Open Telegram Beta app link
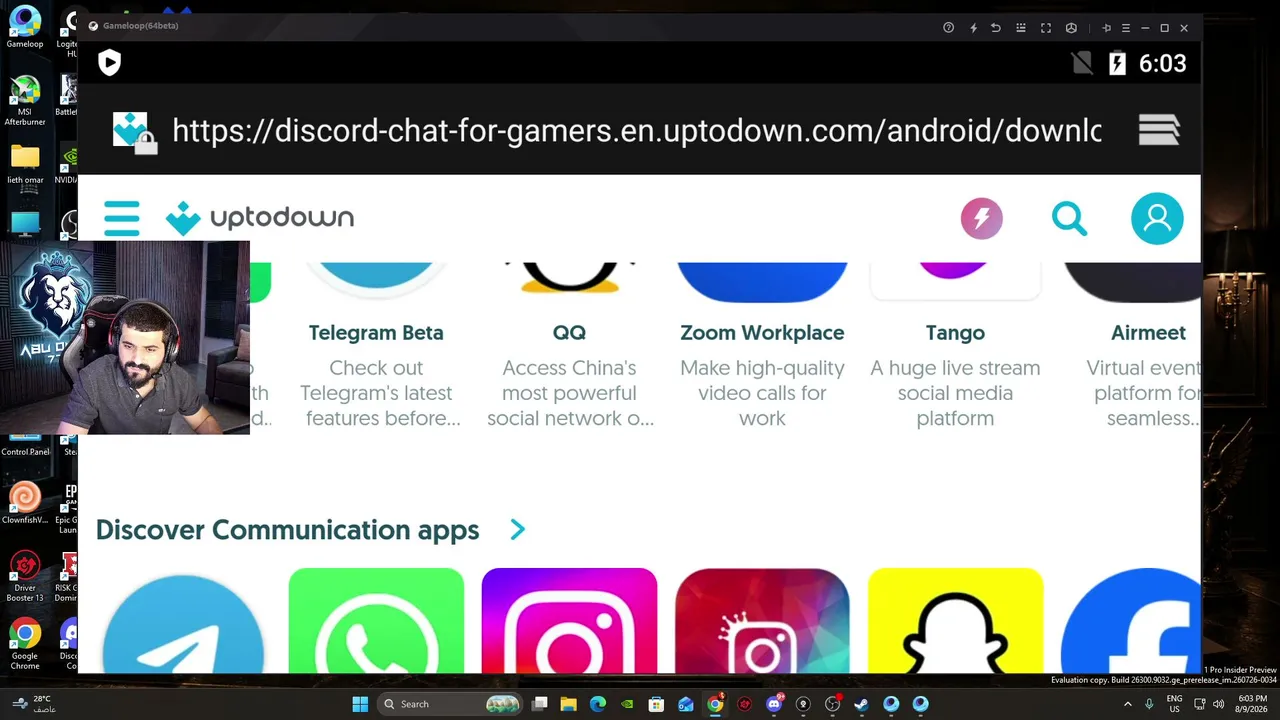 tap(376, 333)
